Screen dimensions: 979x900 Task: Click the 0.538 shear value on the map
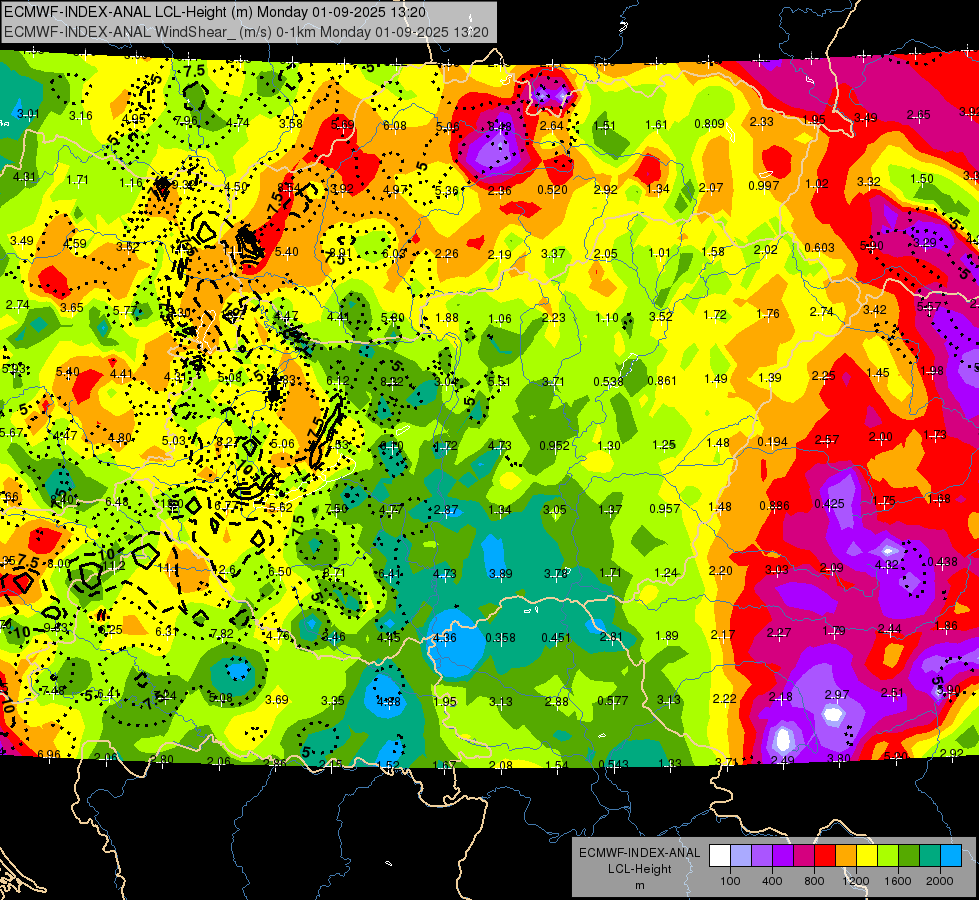pos(608,381)
